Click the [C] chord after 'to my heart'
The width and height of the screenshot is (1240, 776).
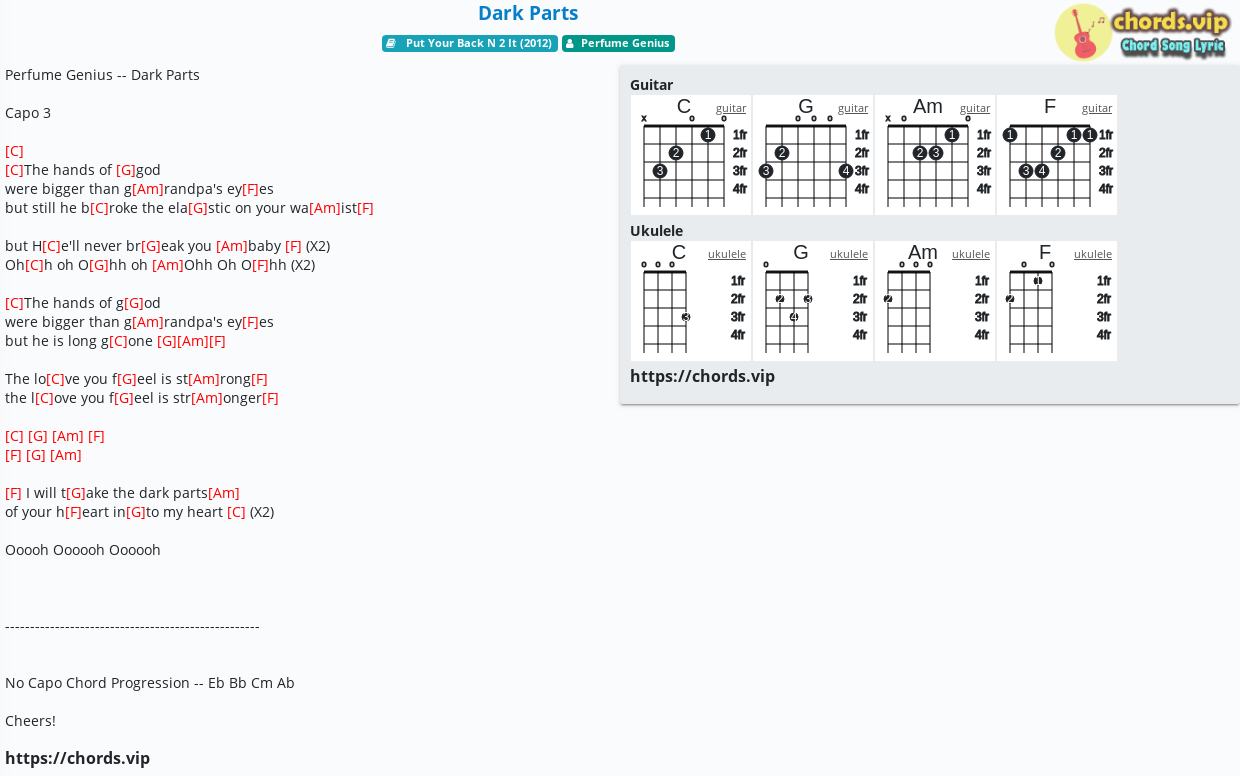236,512
